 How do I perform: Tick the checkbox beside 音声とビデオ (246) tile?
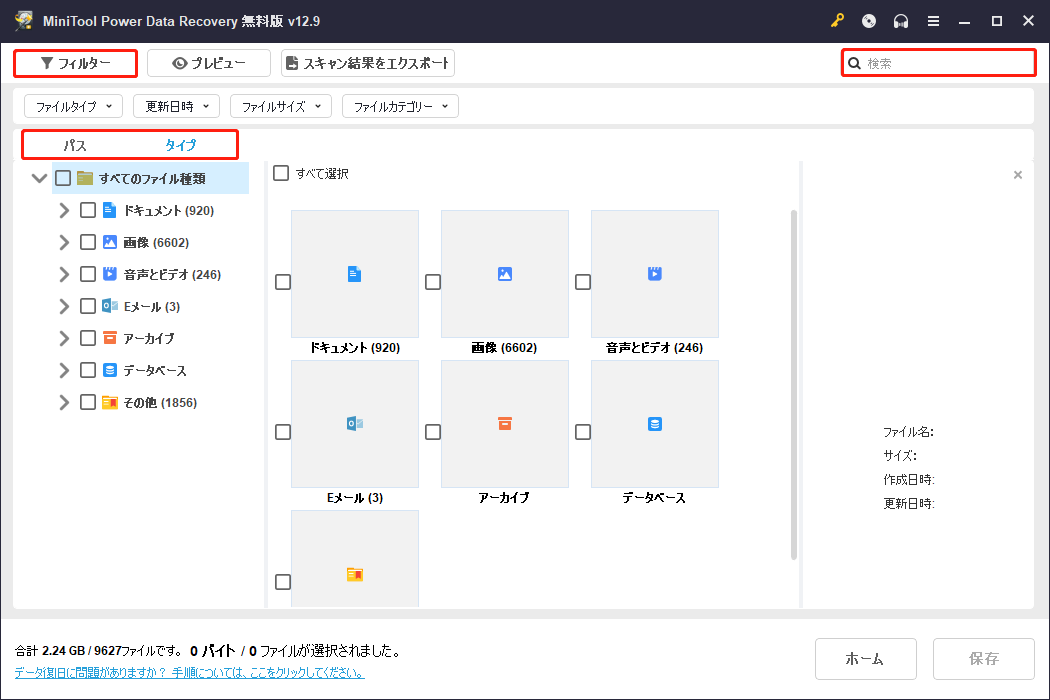pyautogui.click(x=583, y=282)
